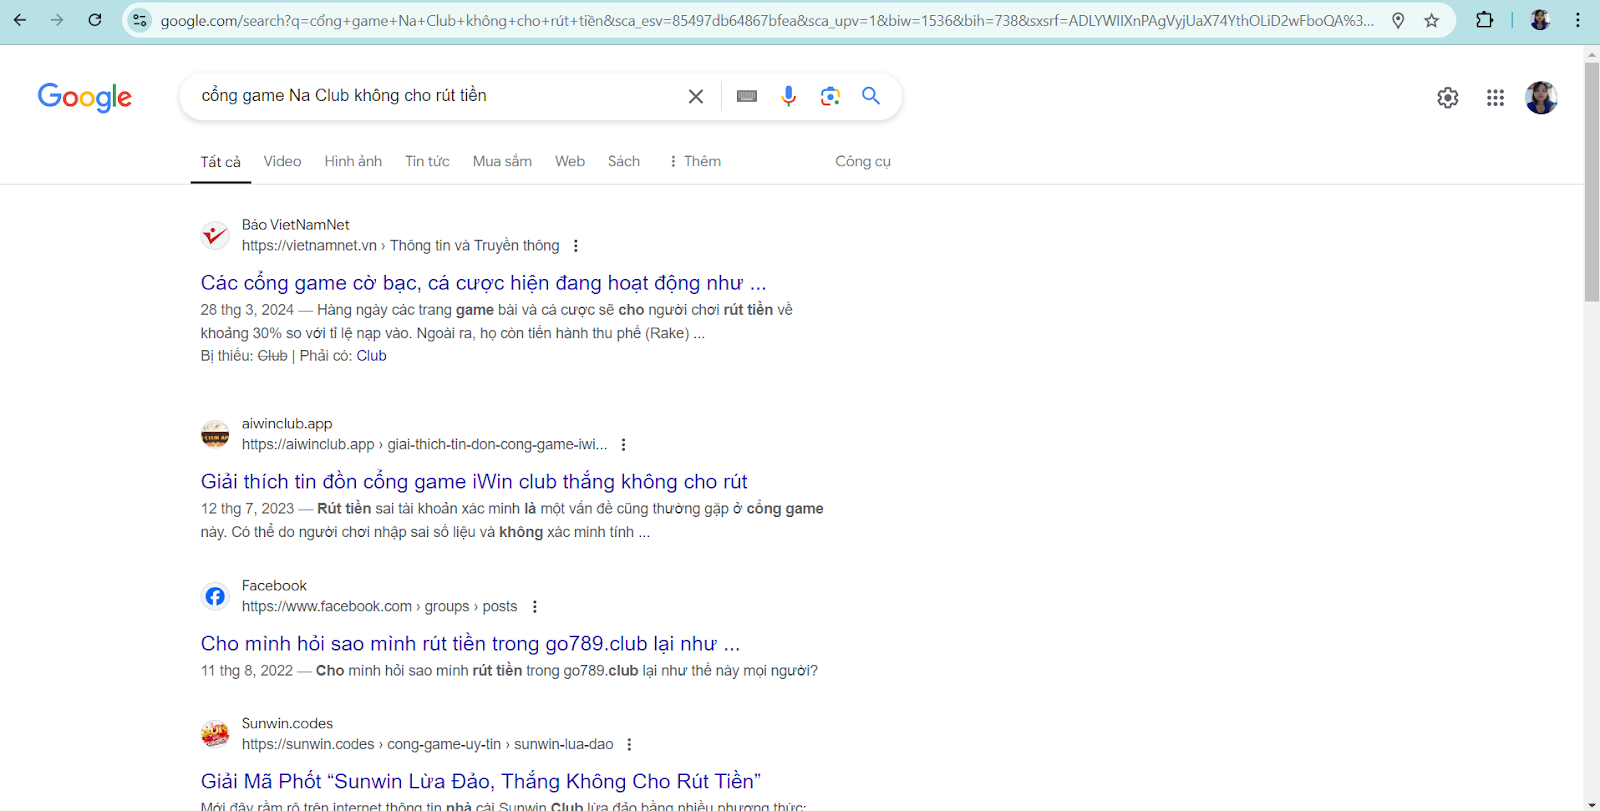Viewport: 1600px width, 811px height.
Task: Switch to the Mua sắm tab
Action: [x=502, y=161]
